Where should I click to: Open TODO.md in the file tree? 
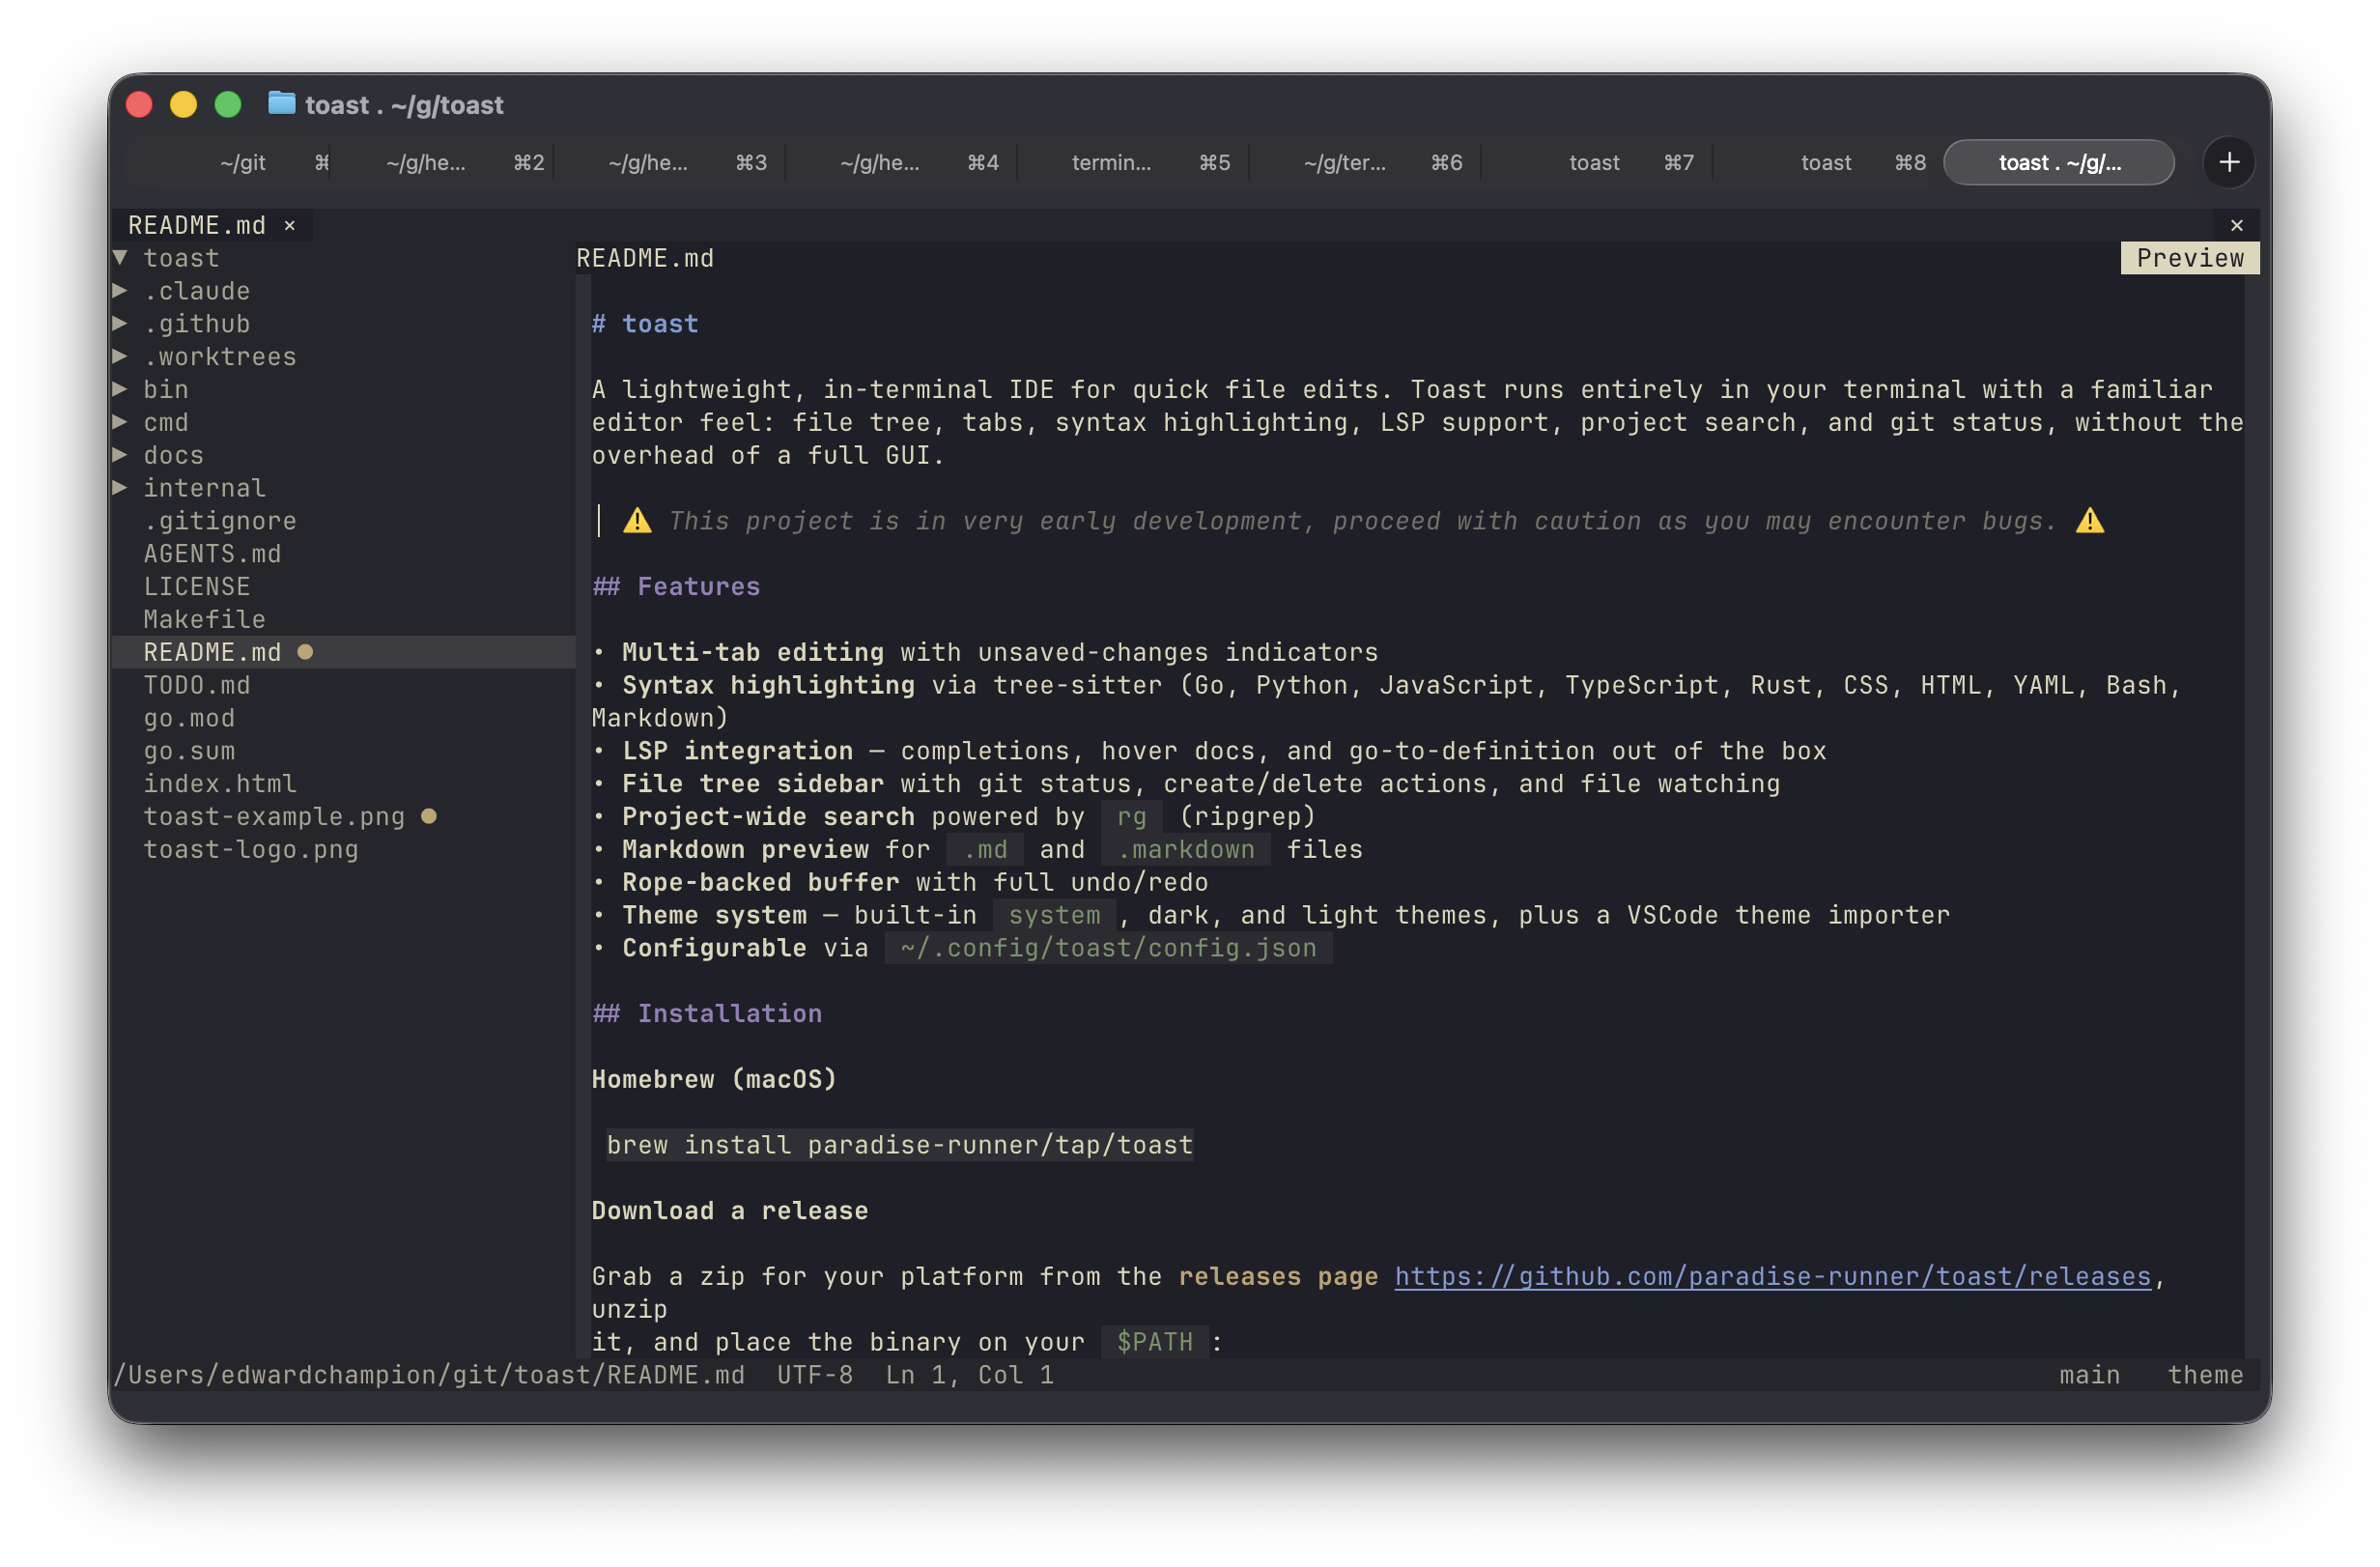[x=197, y=686]
